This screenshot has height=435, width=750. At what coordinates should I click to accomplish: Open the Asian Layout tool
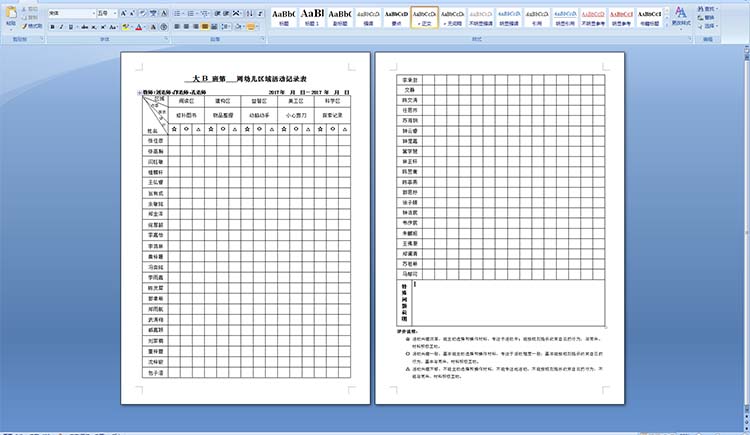[x=236, y=13]
